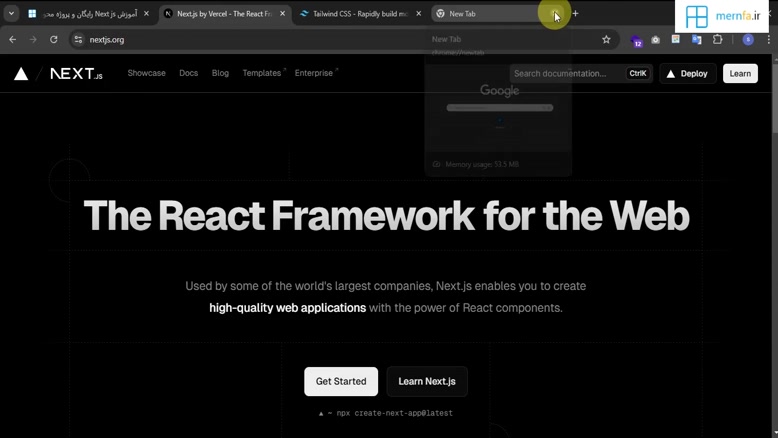Open the Templates link
Screen dimensions: 778x438
point(263,73)
